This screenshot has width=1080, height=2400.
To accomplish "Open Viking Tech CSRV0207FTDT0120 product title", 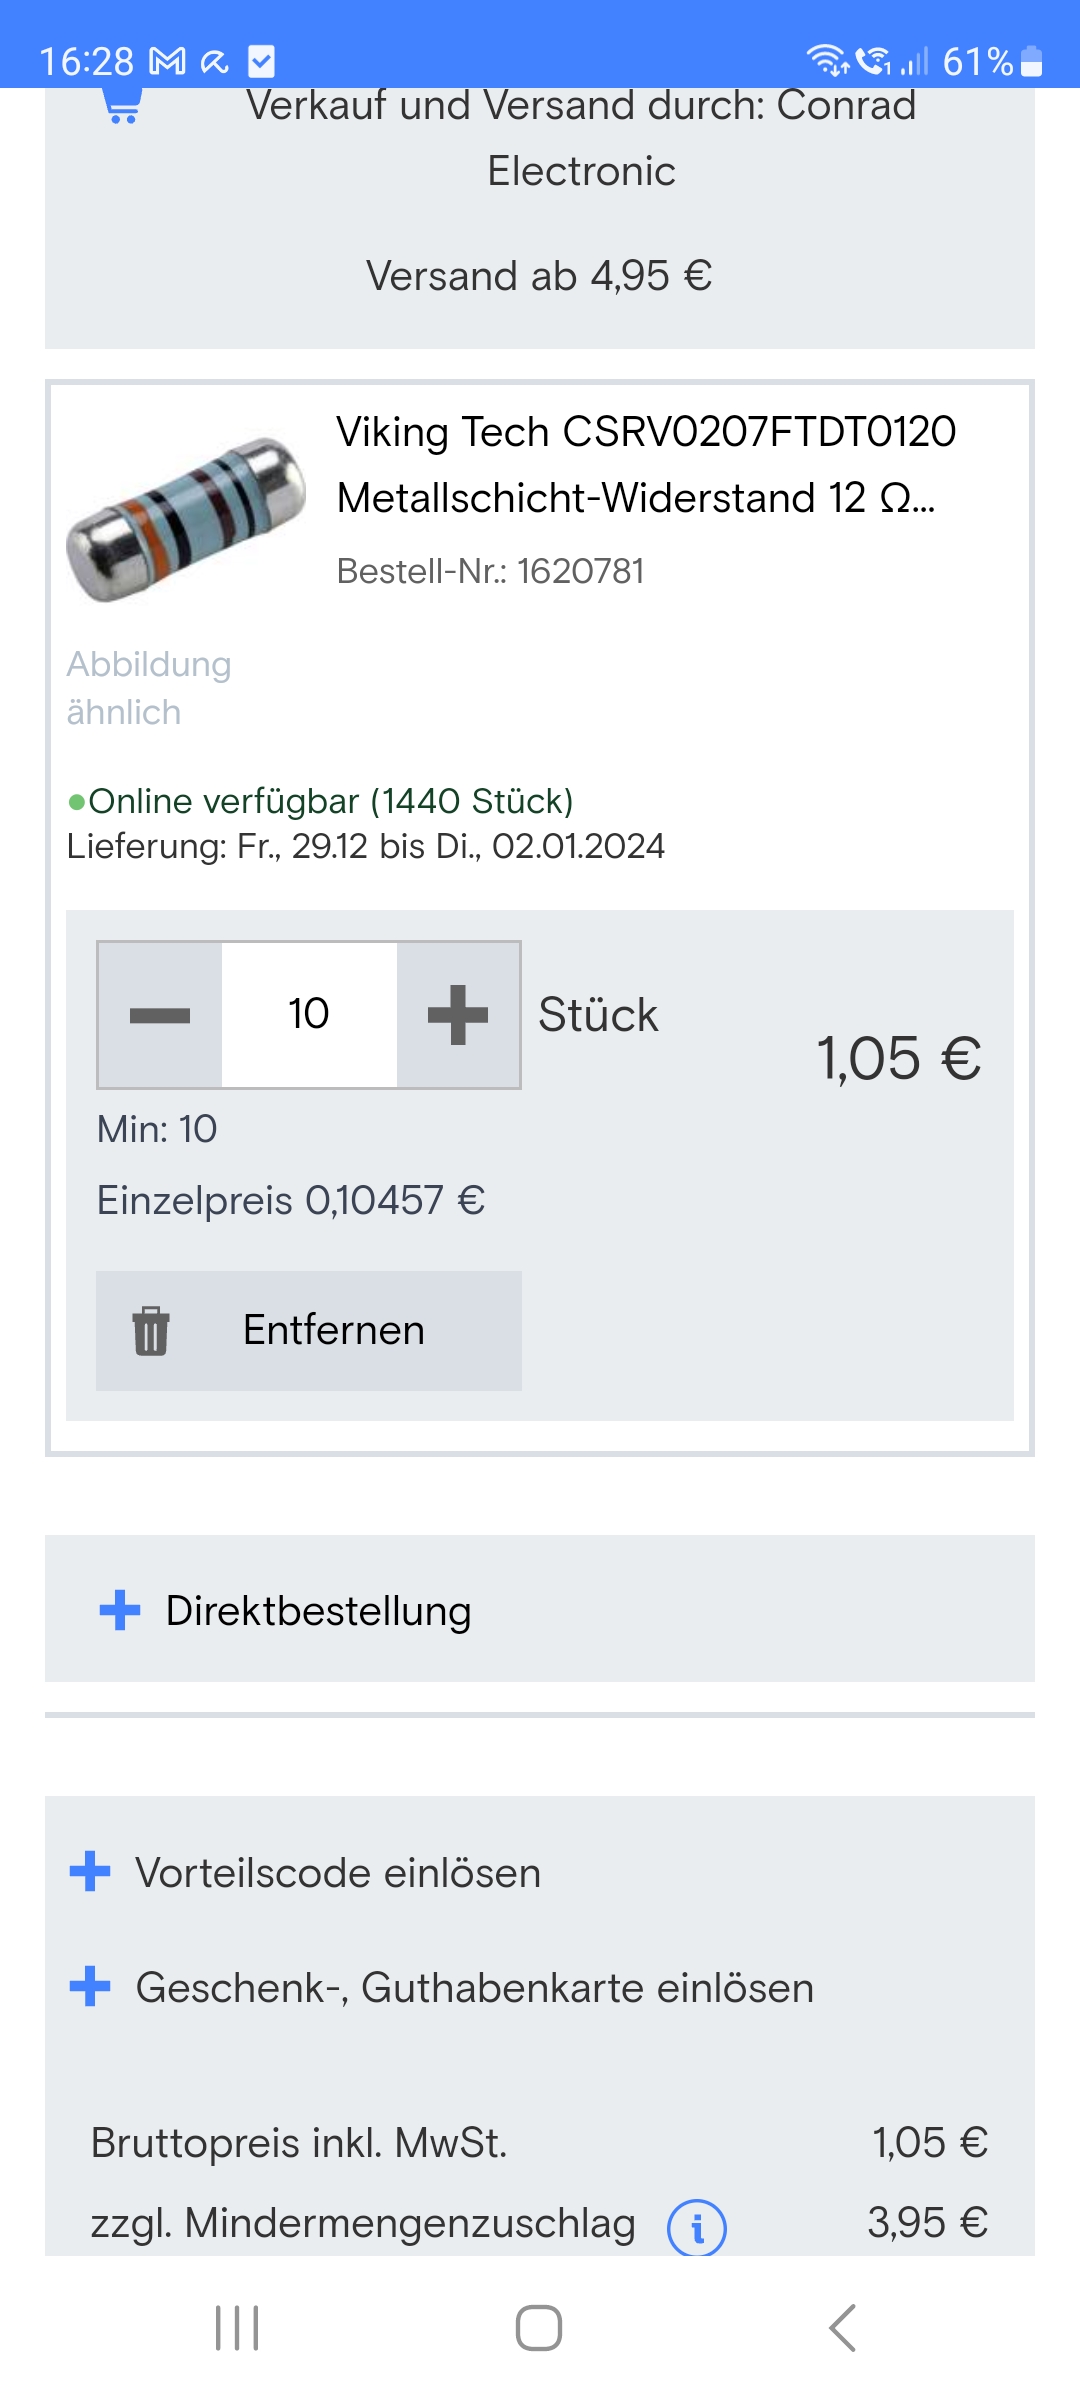I will (x=646, y=464).
